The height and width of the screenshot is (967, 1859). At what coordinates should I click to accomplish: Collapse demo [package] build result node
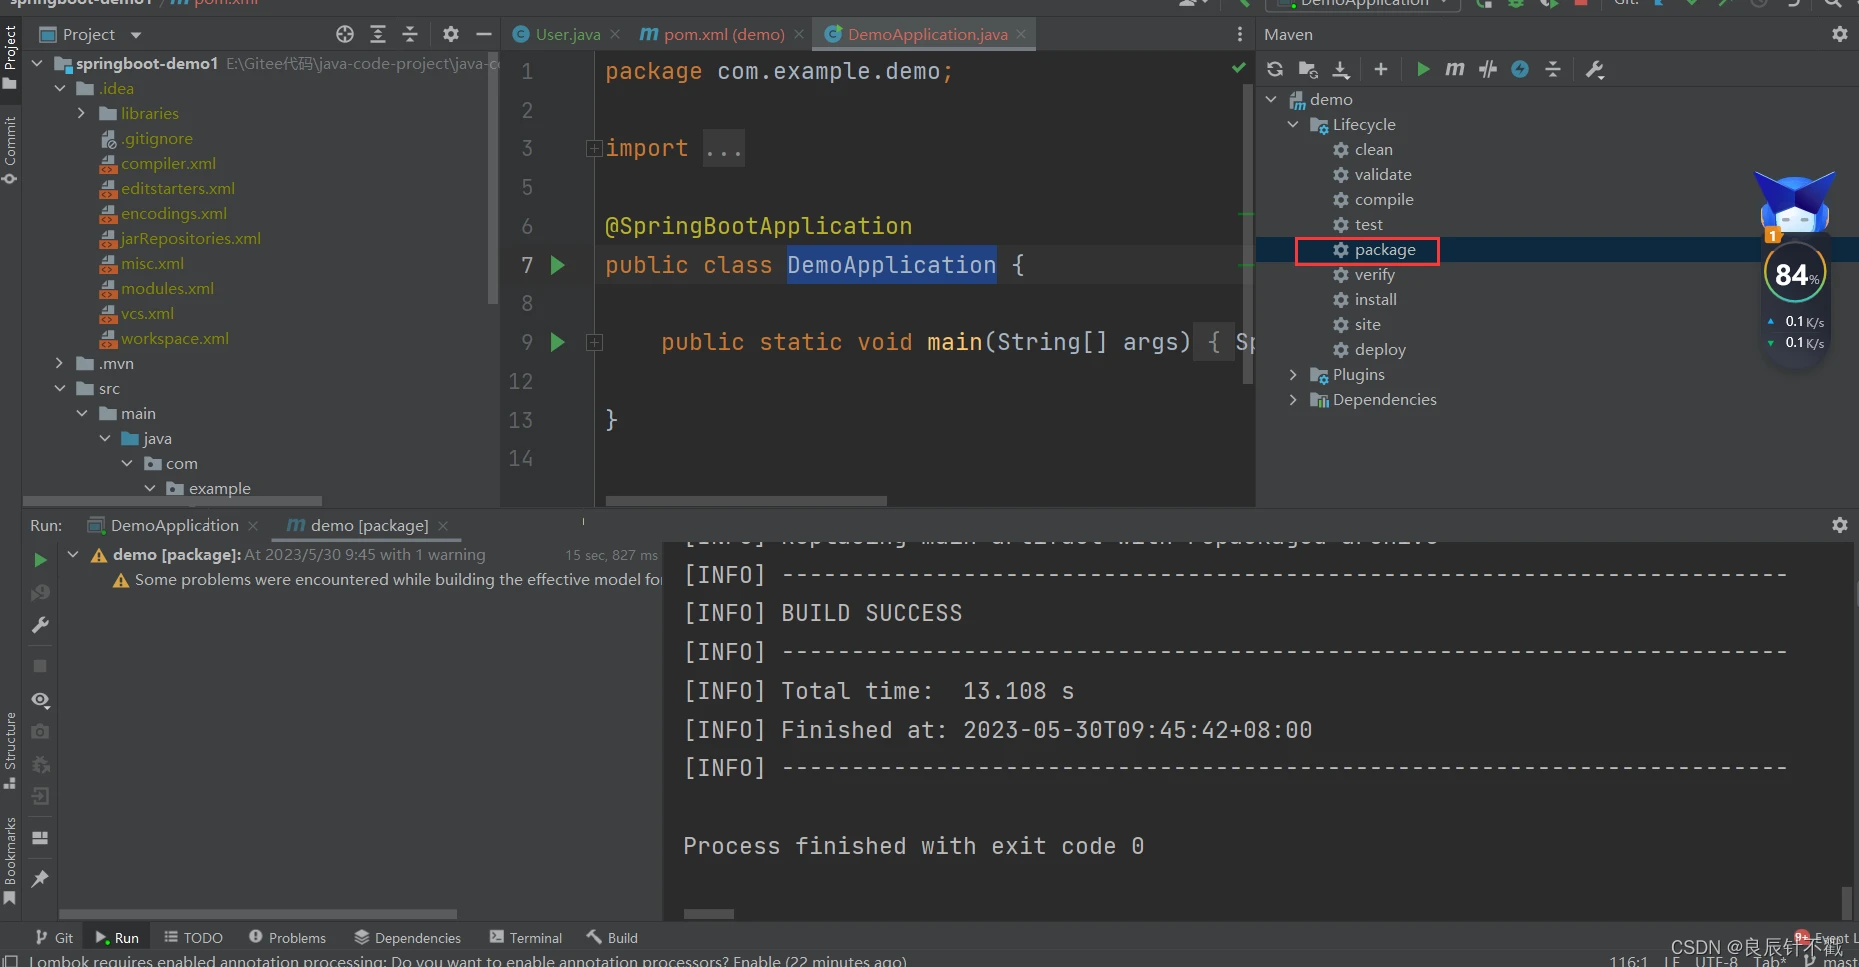point(73,554)
